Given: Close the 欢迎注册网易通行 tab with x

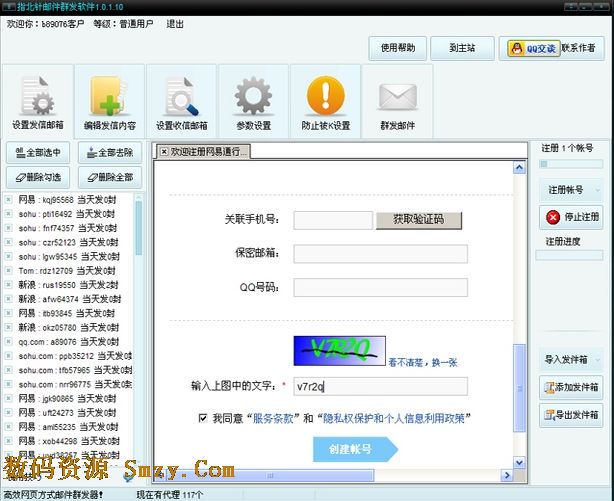Looking at the screenshot, I should (164, 152).
